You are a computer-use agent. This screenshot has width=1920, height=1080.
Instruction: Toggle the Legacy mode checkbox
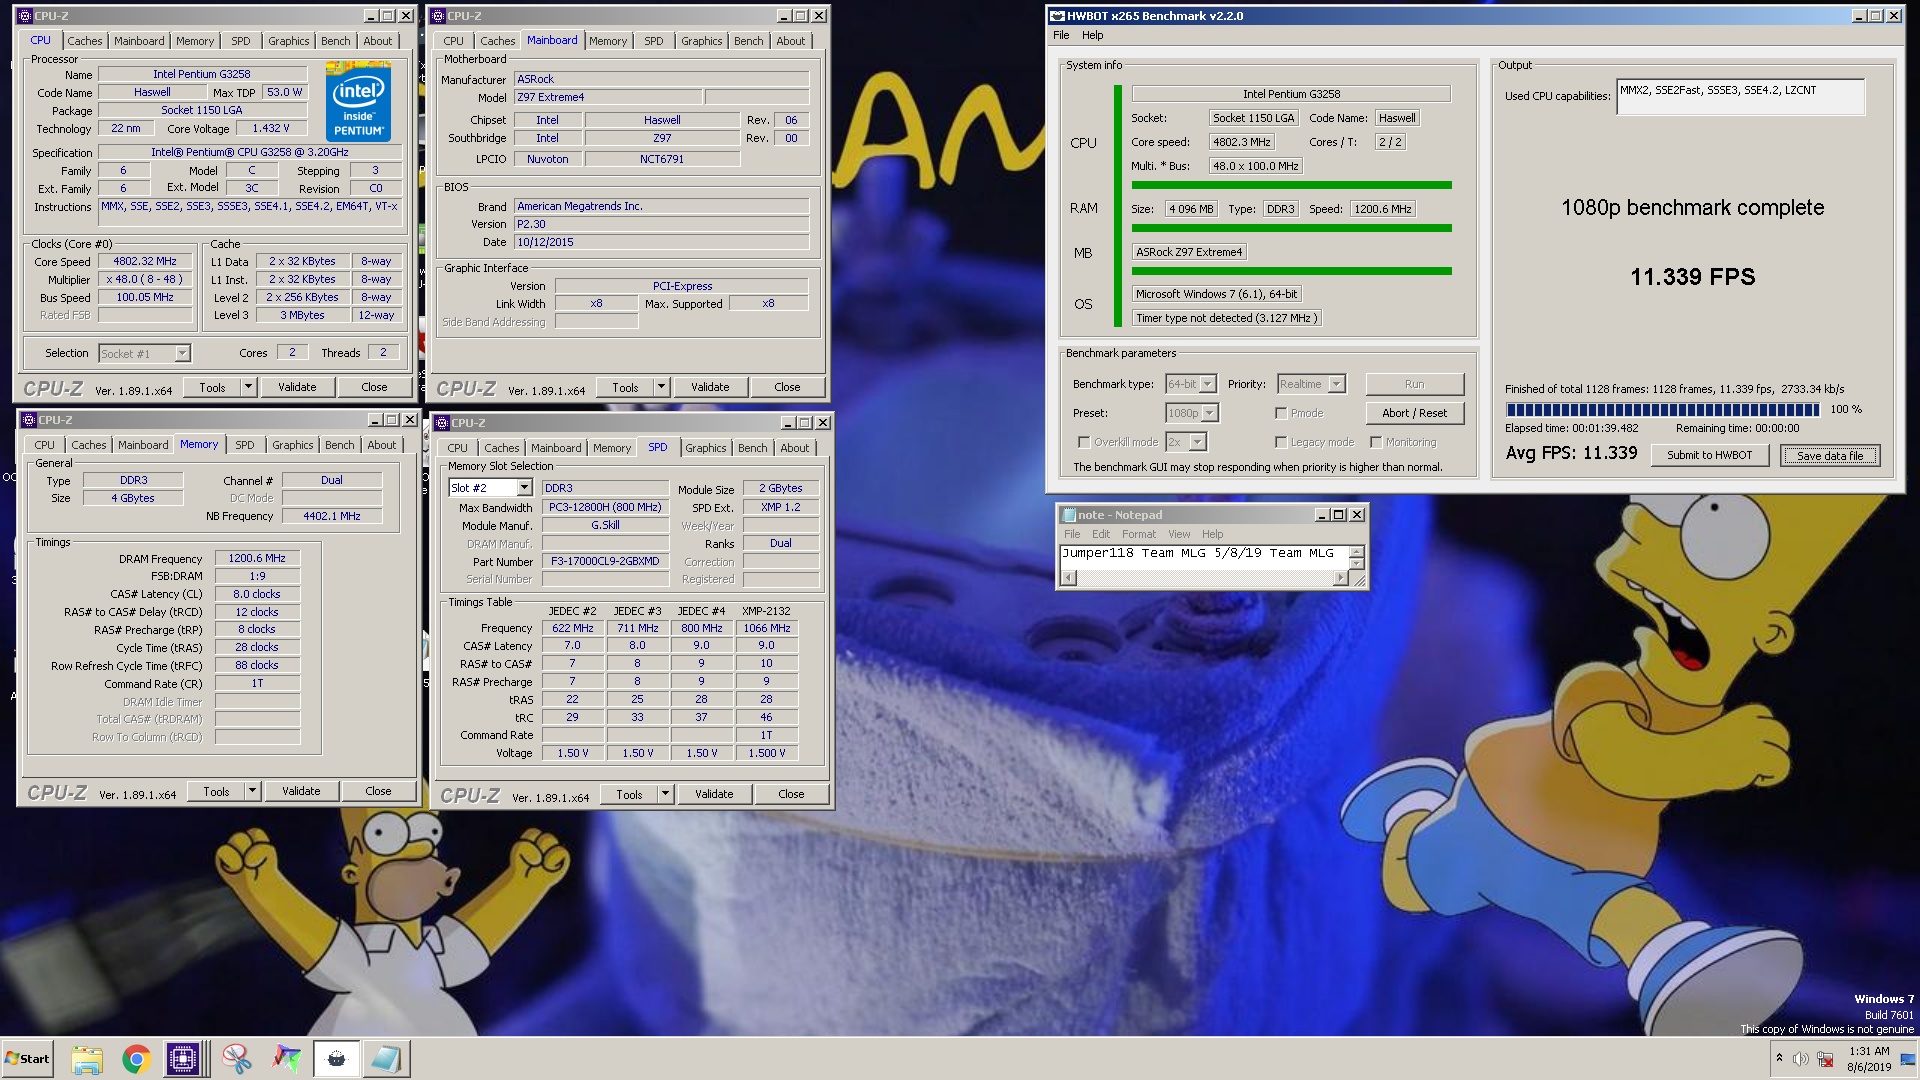tap(1281, 442)
